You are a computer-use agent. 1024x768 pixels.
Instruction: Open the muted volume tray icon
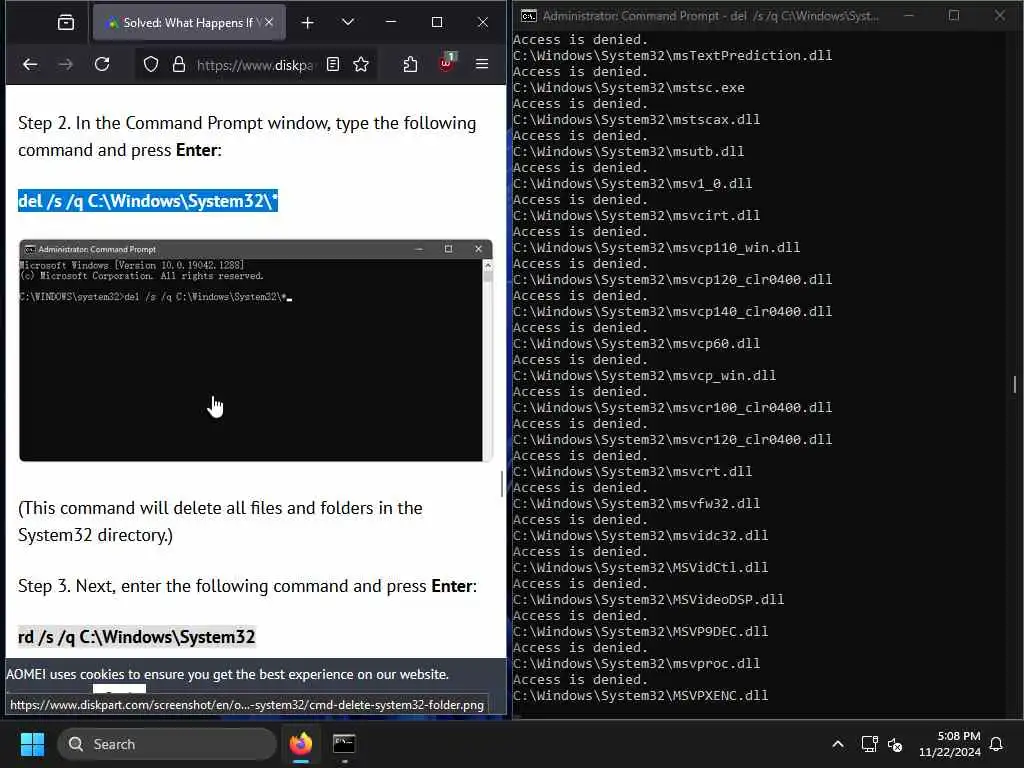tap(895, 744)
